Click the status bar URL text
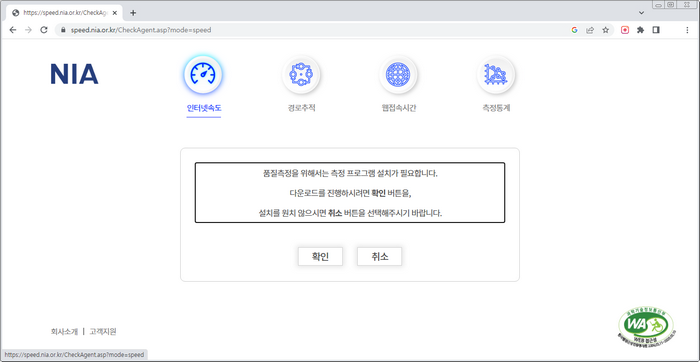This screenshot has height=362, width=700. pos(74,355)
